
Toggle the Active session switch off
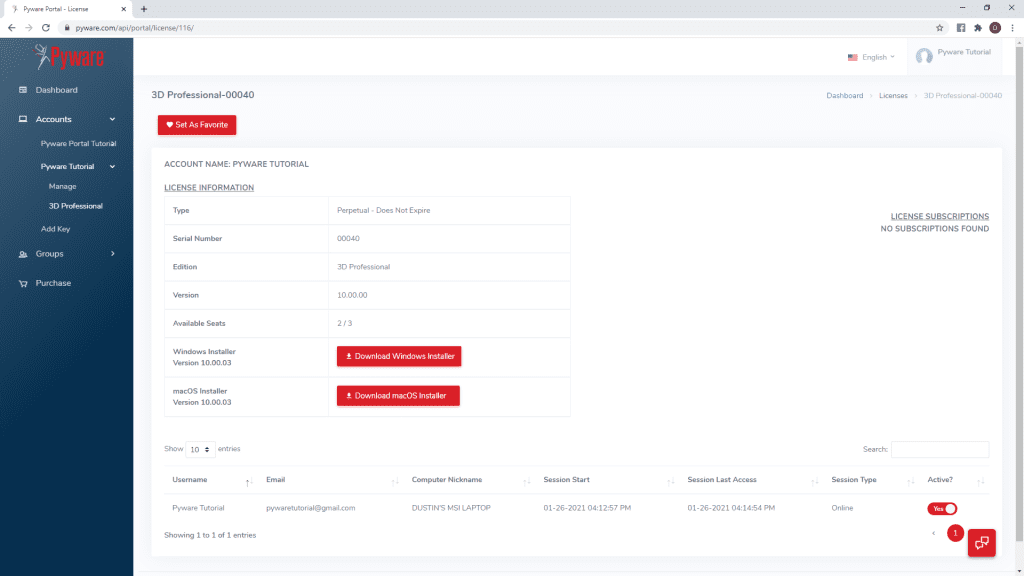tap(942, 508)
